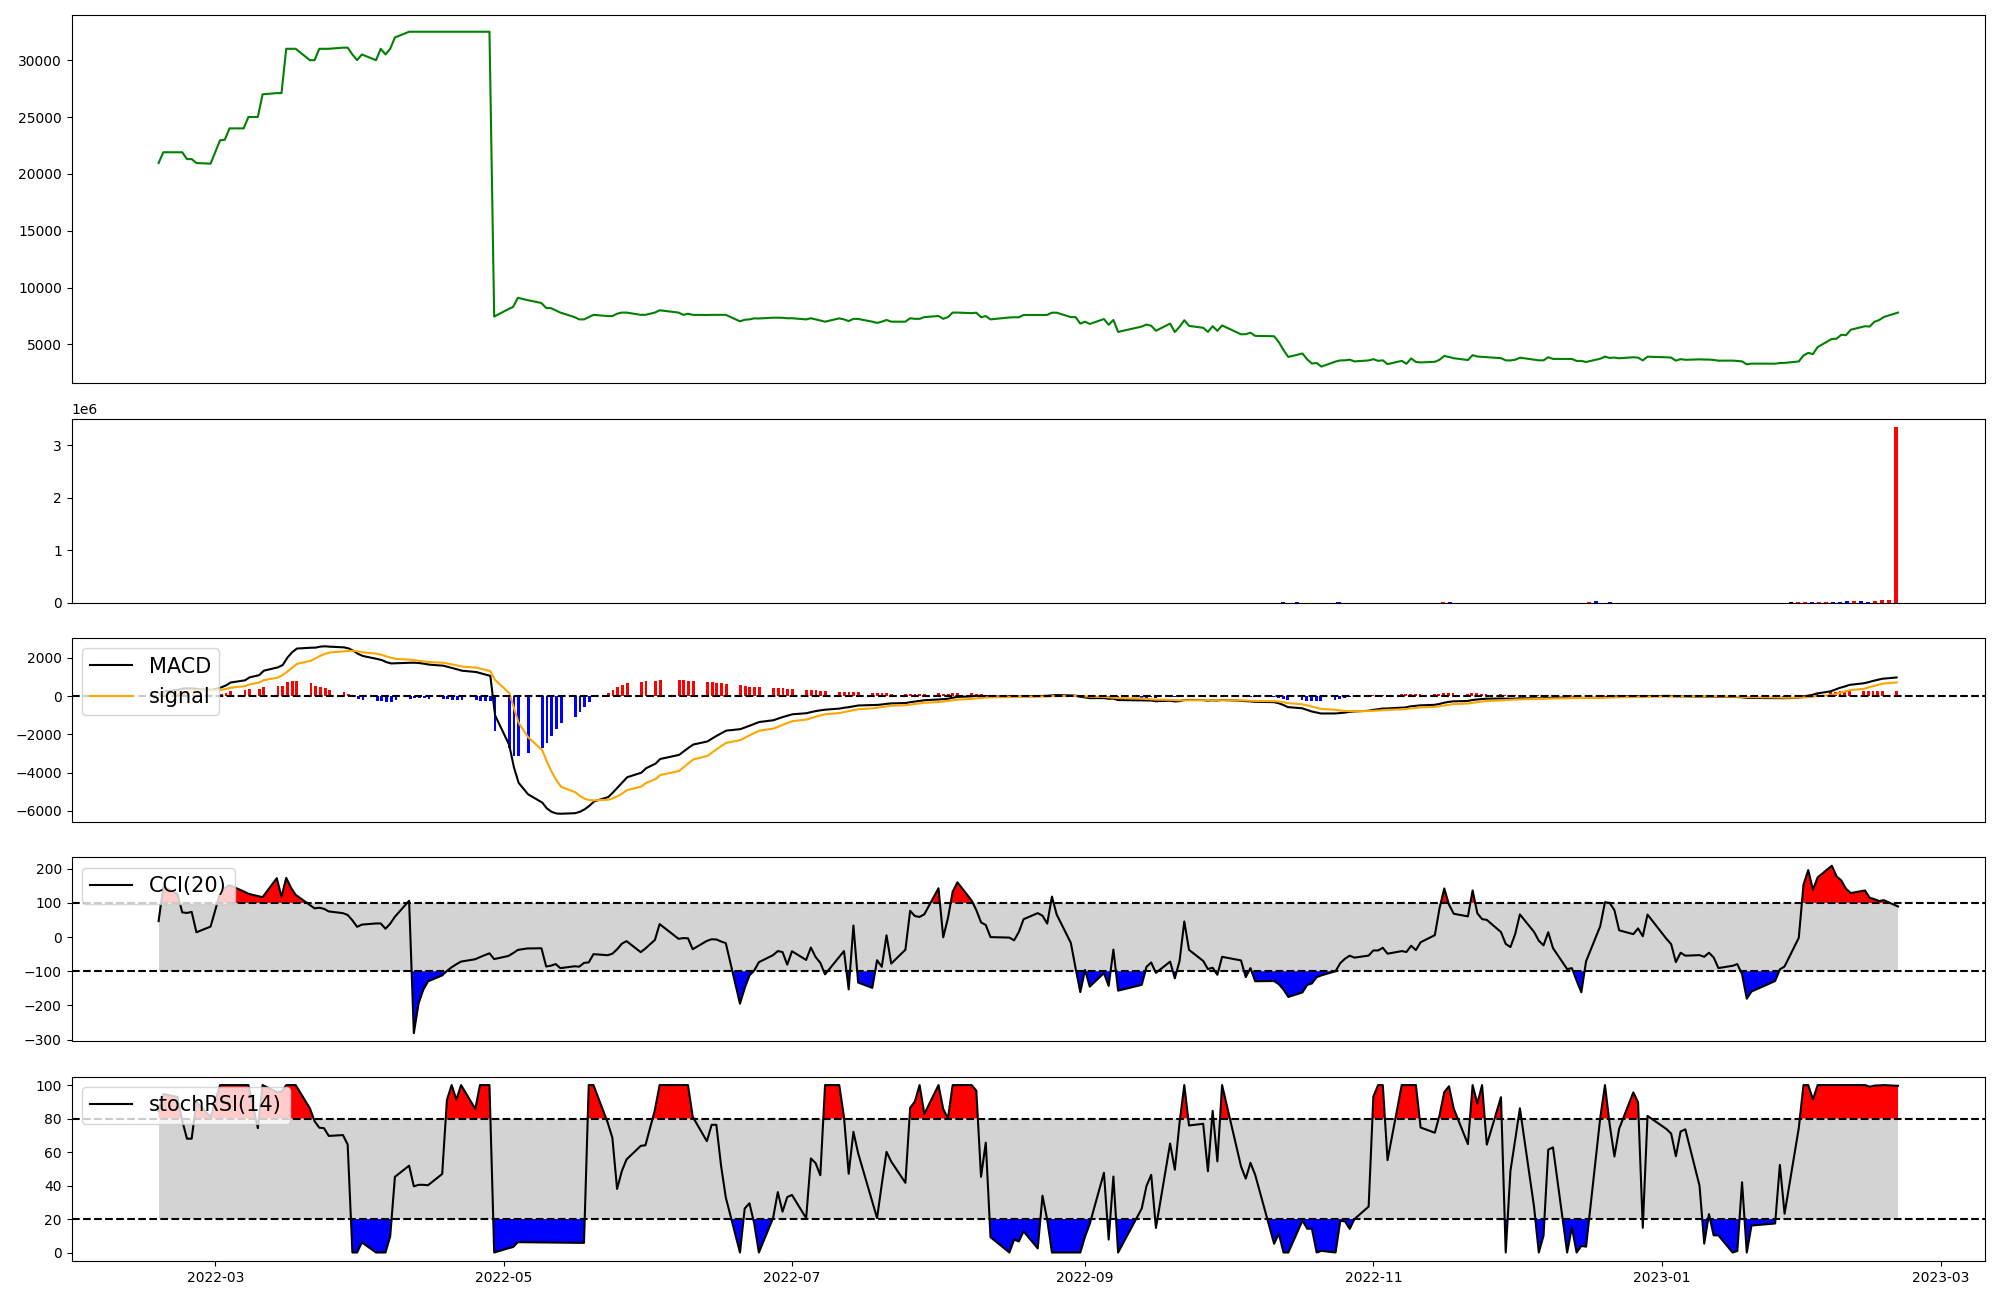Click the -6000 MACD axis tick label
This screenshot has width=2000, height=1300.
point(38,812)
